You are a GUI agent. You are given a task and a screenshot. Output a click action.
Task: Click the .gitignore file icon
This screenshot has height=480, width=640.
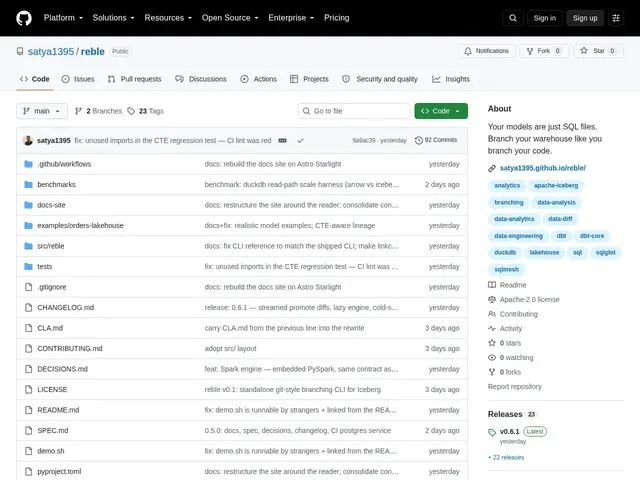[28, 287]
